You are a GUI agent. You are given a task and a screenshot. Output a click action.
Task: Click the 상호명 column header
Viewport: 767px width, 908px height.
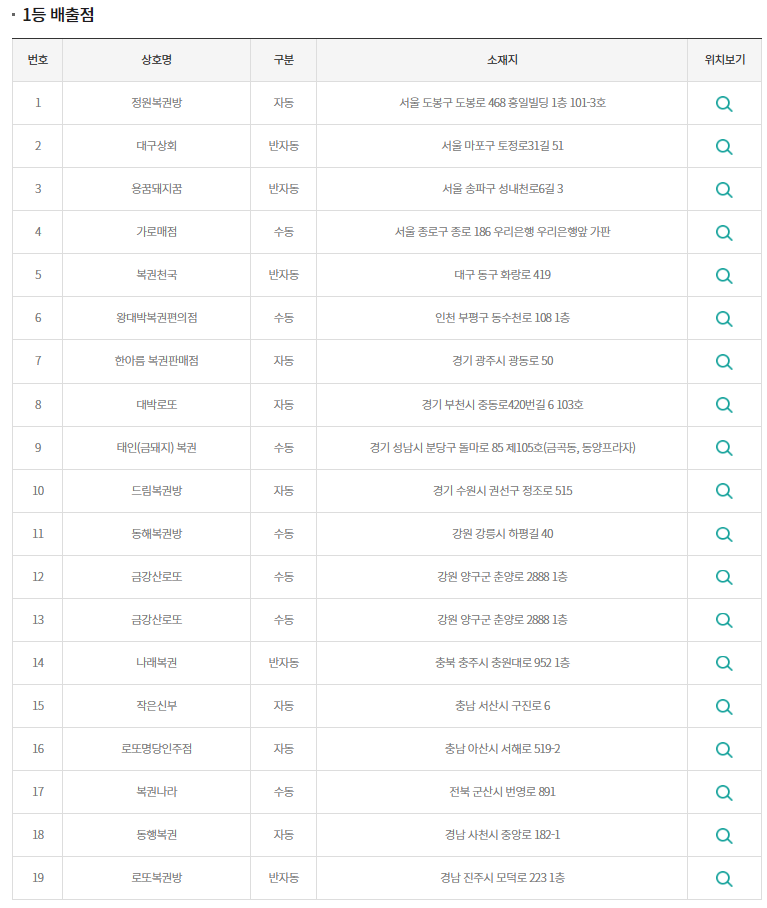(x=156, y=60)
